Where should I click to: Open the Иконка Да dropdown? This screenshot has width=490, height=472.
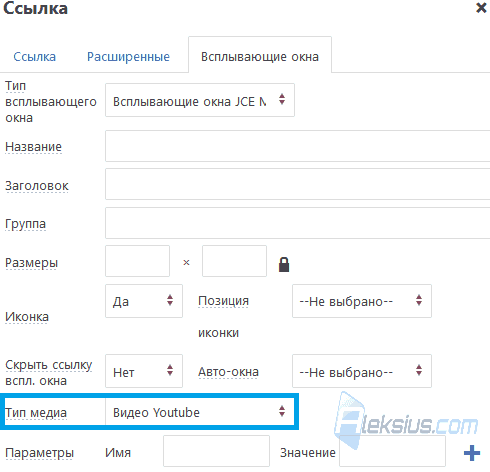[x=144, y=301]
